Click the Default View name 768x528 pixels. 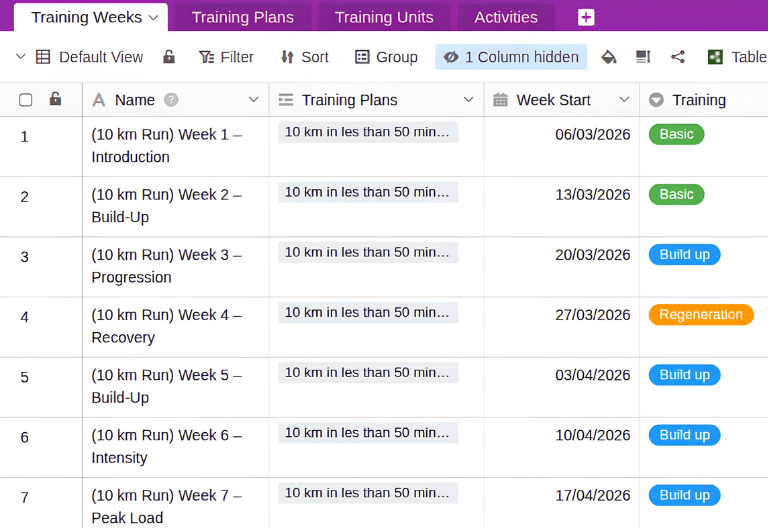coord(101,57)
